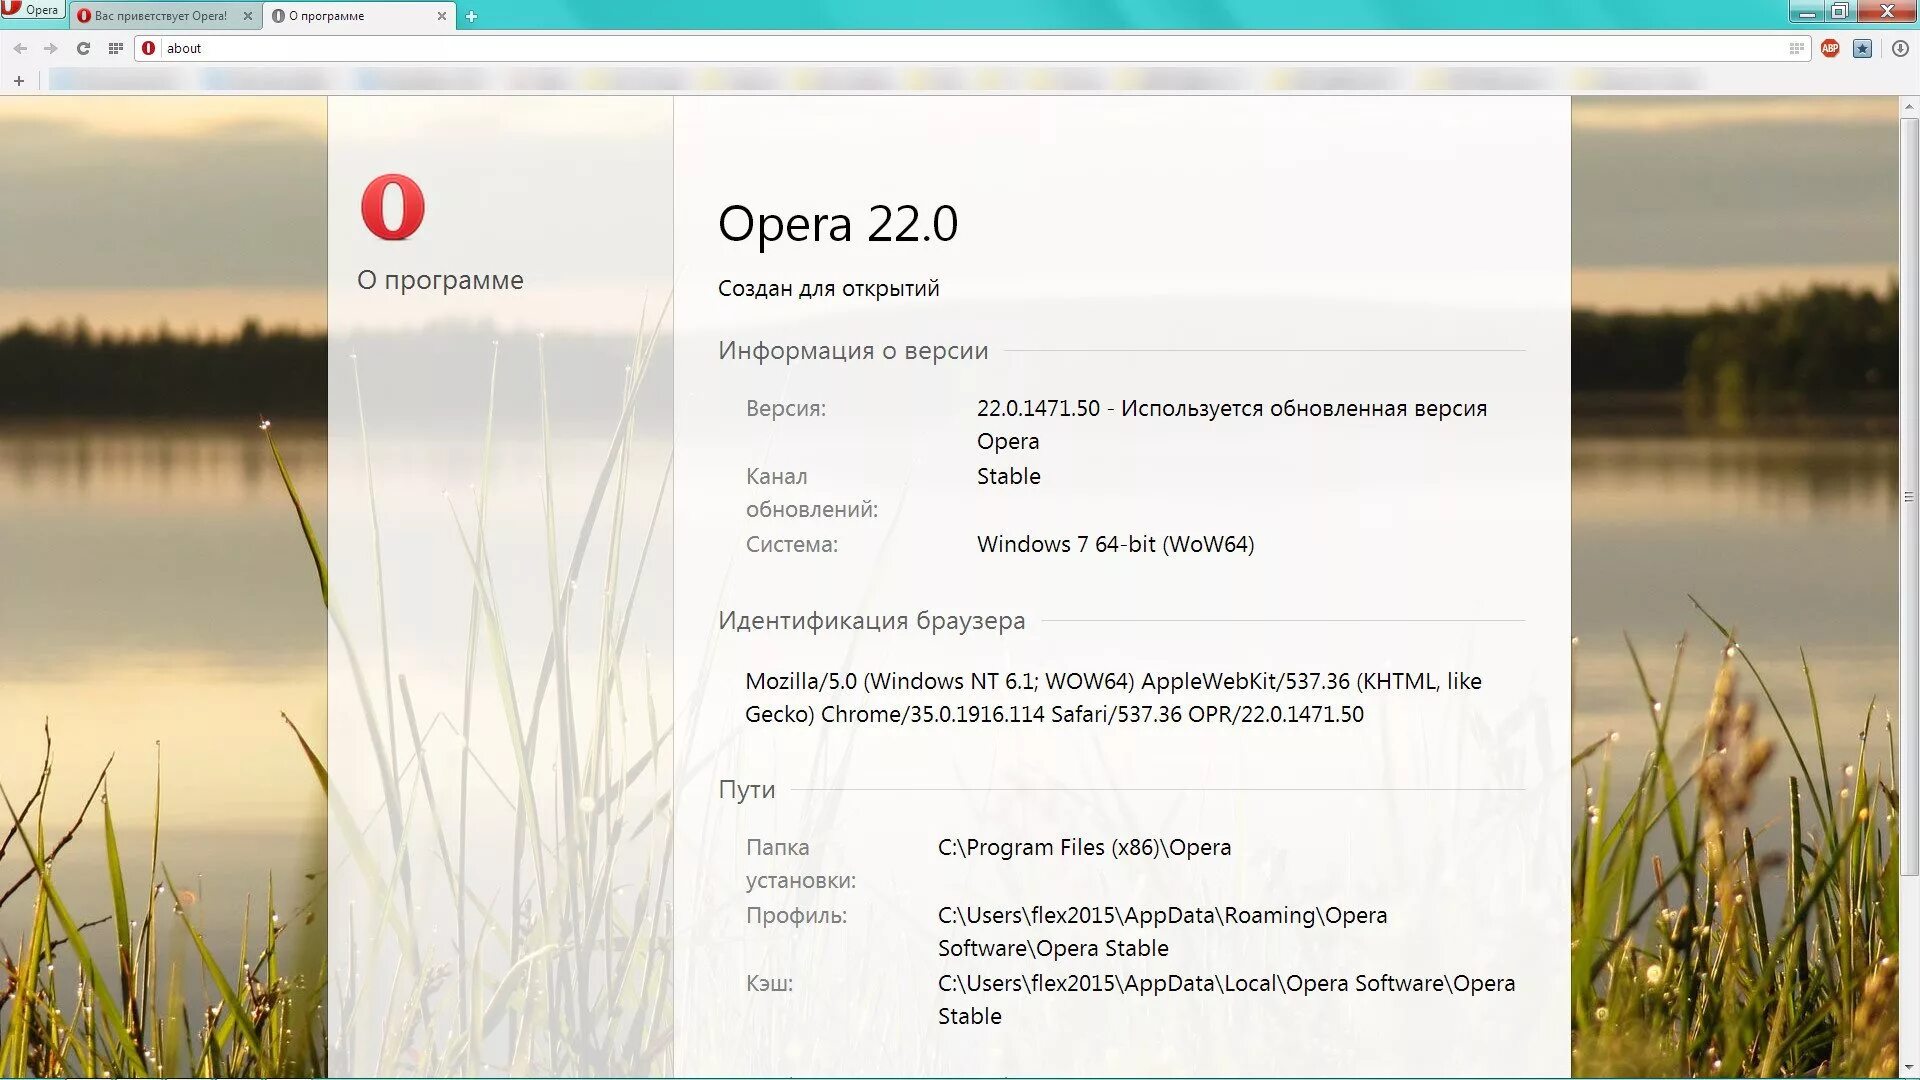
Task: Close the 'О программе' tab
Action: click(x=442, y=16)
